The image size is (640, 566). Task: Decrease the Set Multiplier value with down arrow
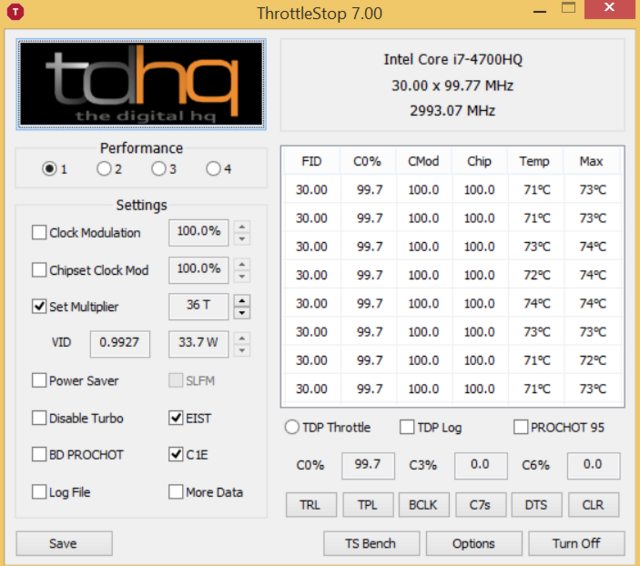[242, 313]
